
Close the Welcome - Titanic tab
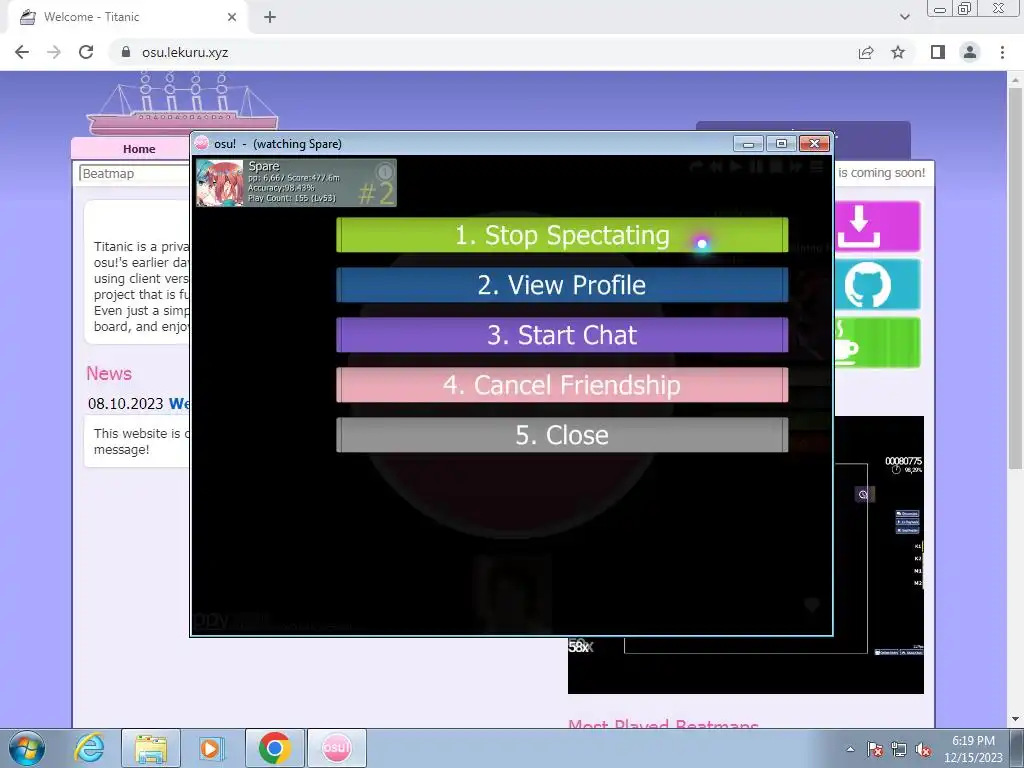pos(232,17)
